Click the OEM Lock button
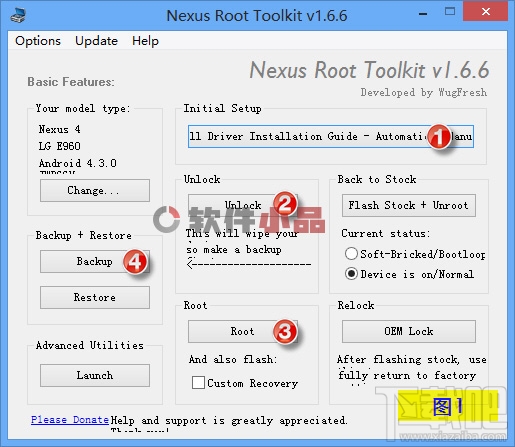The width and height of the screenshot is (515, 447). coord(409,331)
